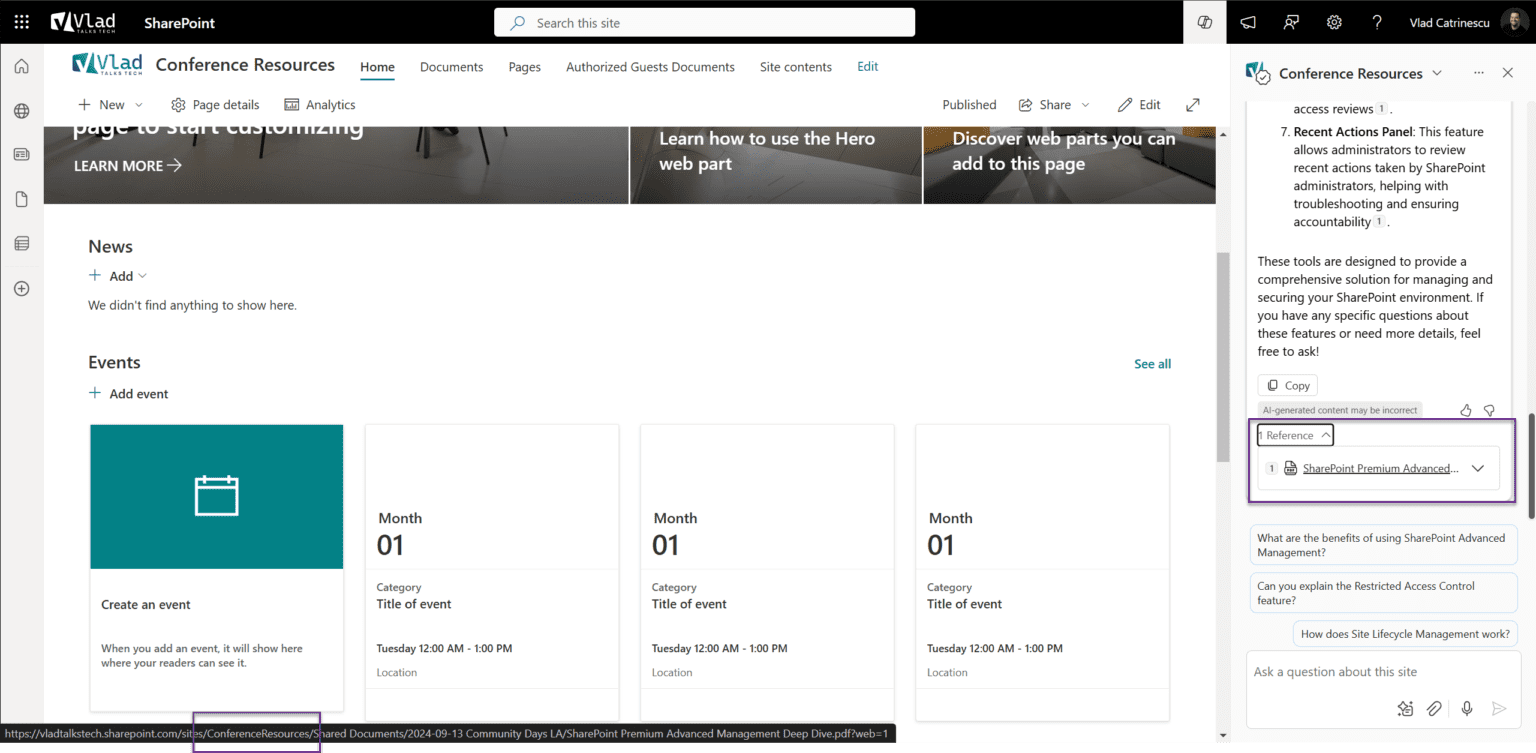Open the Authorized Guests Documents tab
This screenshot has height=753, width=1536.
pyautogui.click(x=650, y=66)
